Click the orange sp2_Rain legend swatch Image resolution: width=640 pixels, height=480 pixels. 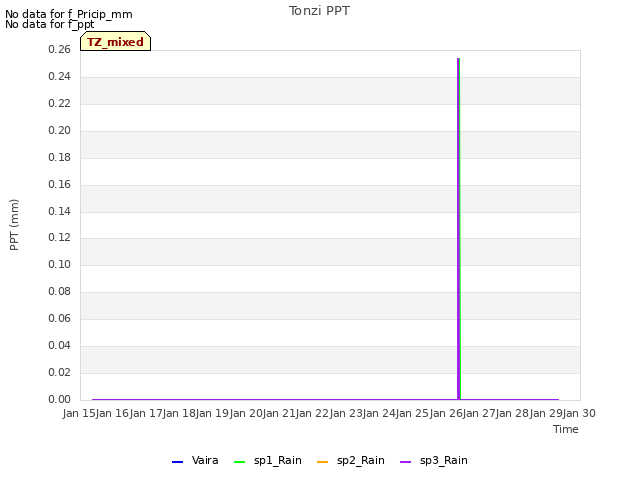tap(322, 462)
